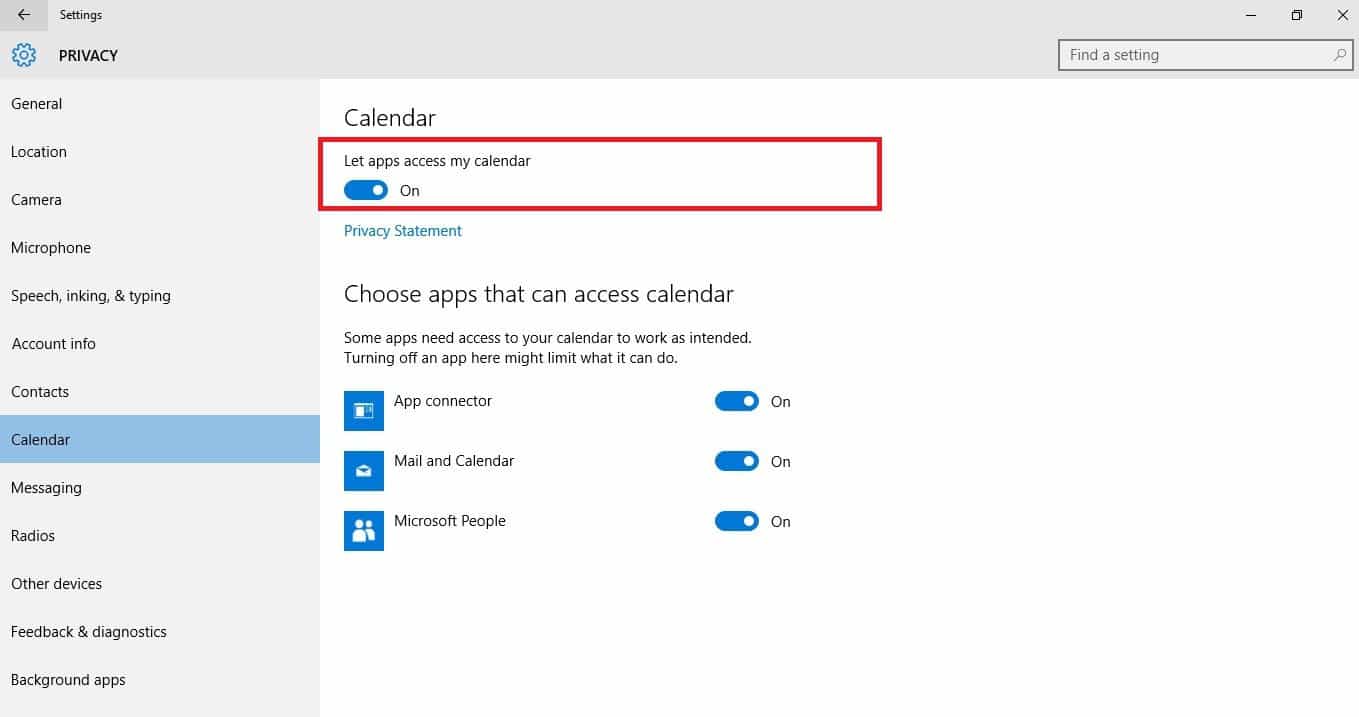
Task: Click the Mail and Calendar app icon
Action: point(364,470)
